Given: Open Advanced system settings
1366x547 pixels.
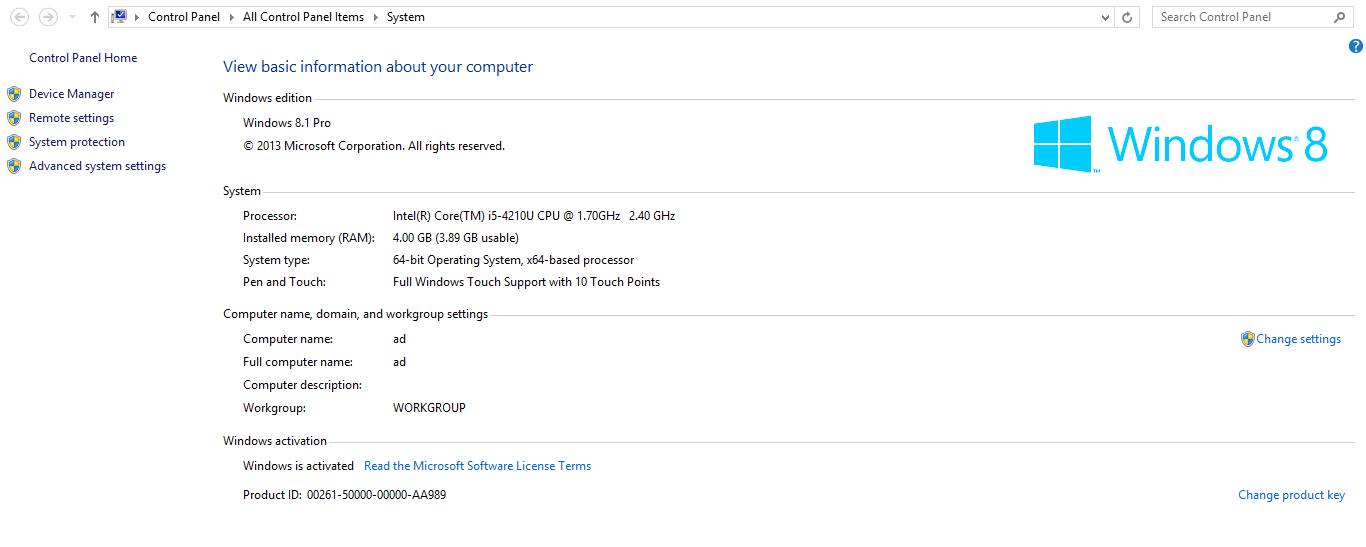Looking at the screenshot, I should (x=97, y=166).
